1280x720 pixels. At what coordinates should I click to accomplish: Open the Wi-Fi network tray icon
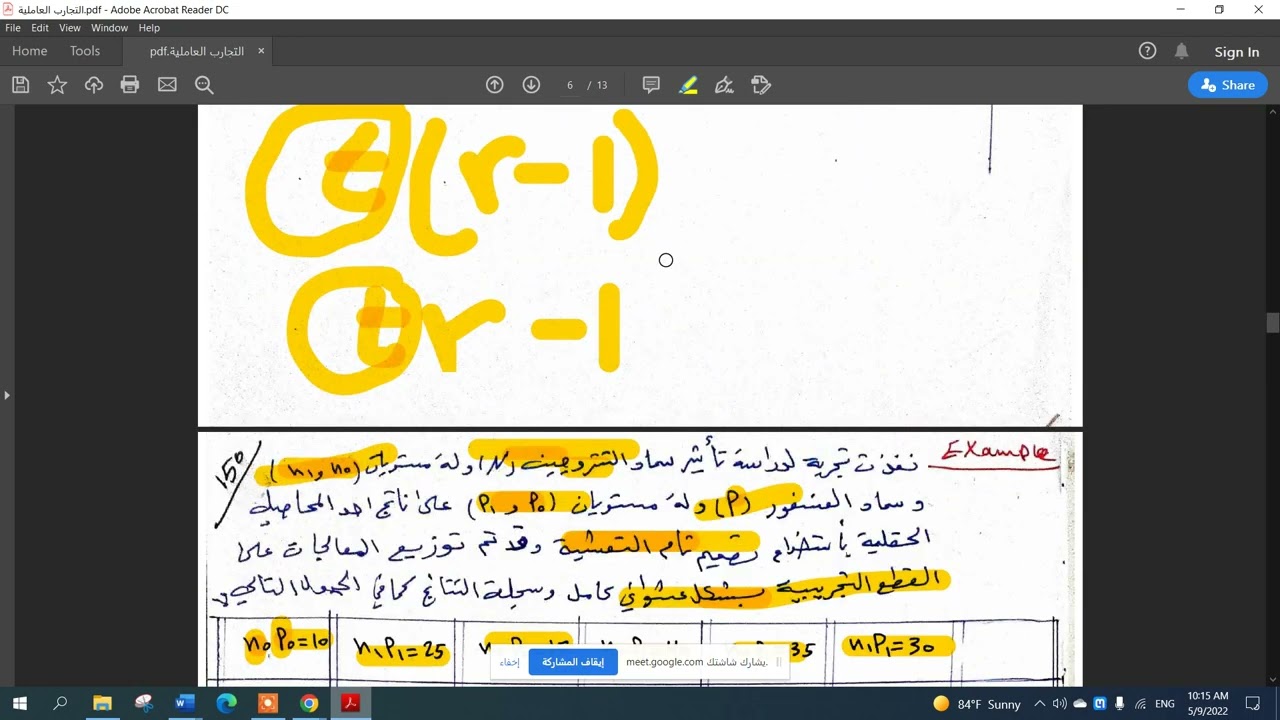[1140, 704]
